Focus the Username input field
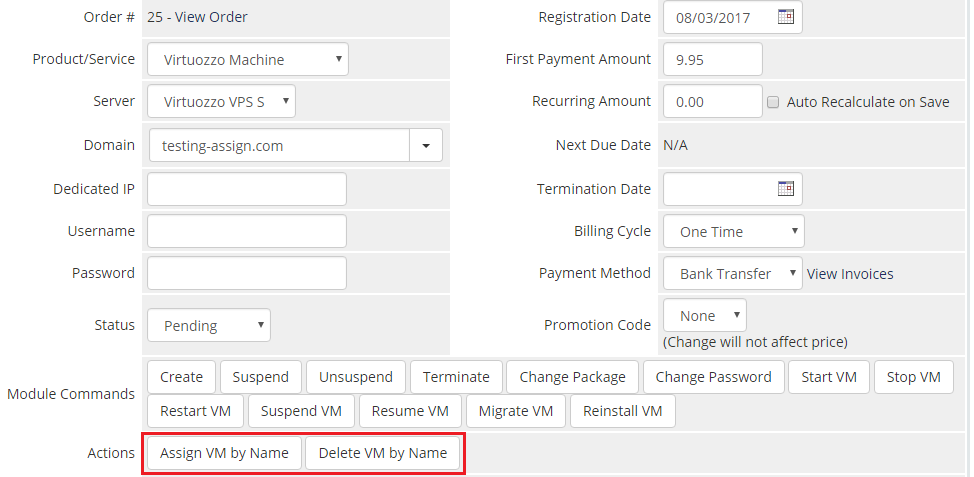974x477 pixels. [x=247, y=231]
